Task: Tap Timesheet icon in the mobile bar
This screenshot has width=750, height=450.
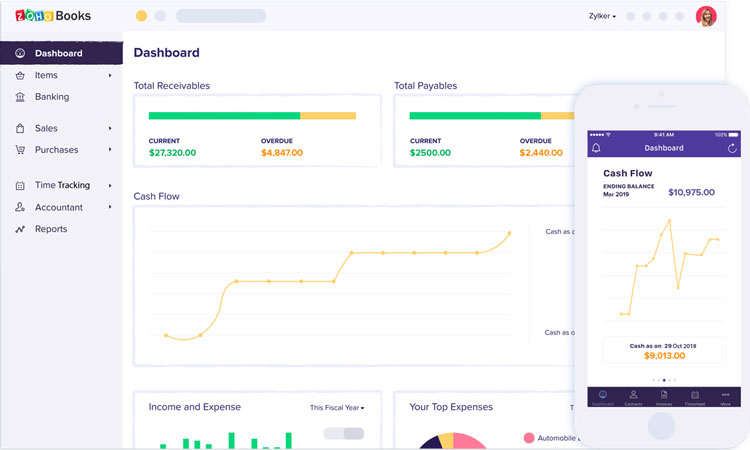Action: point(694,397)
